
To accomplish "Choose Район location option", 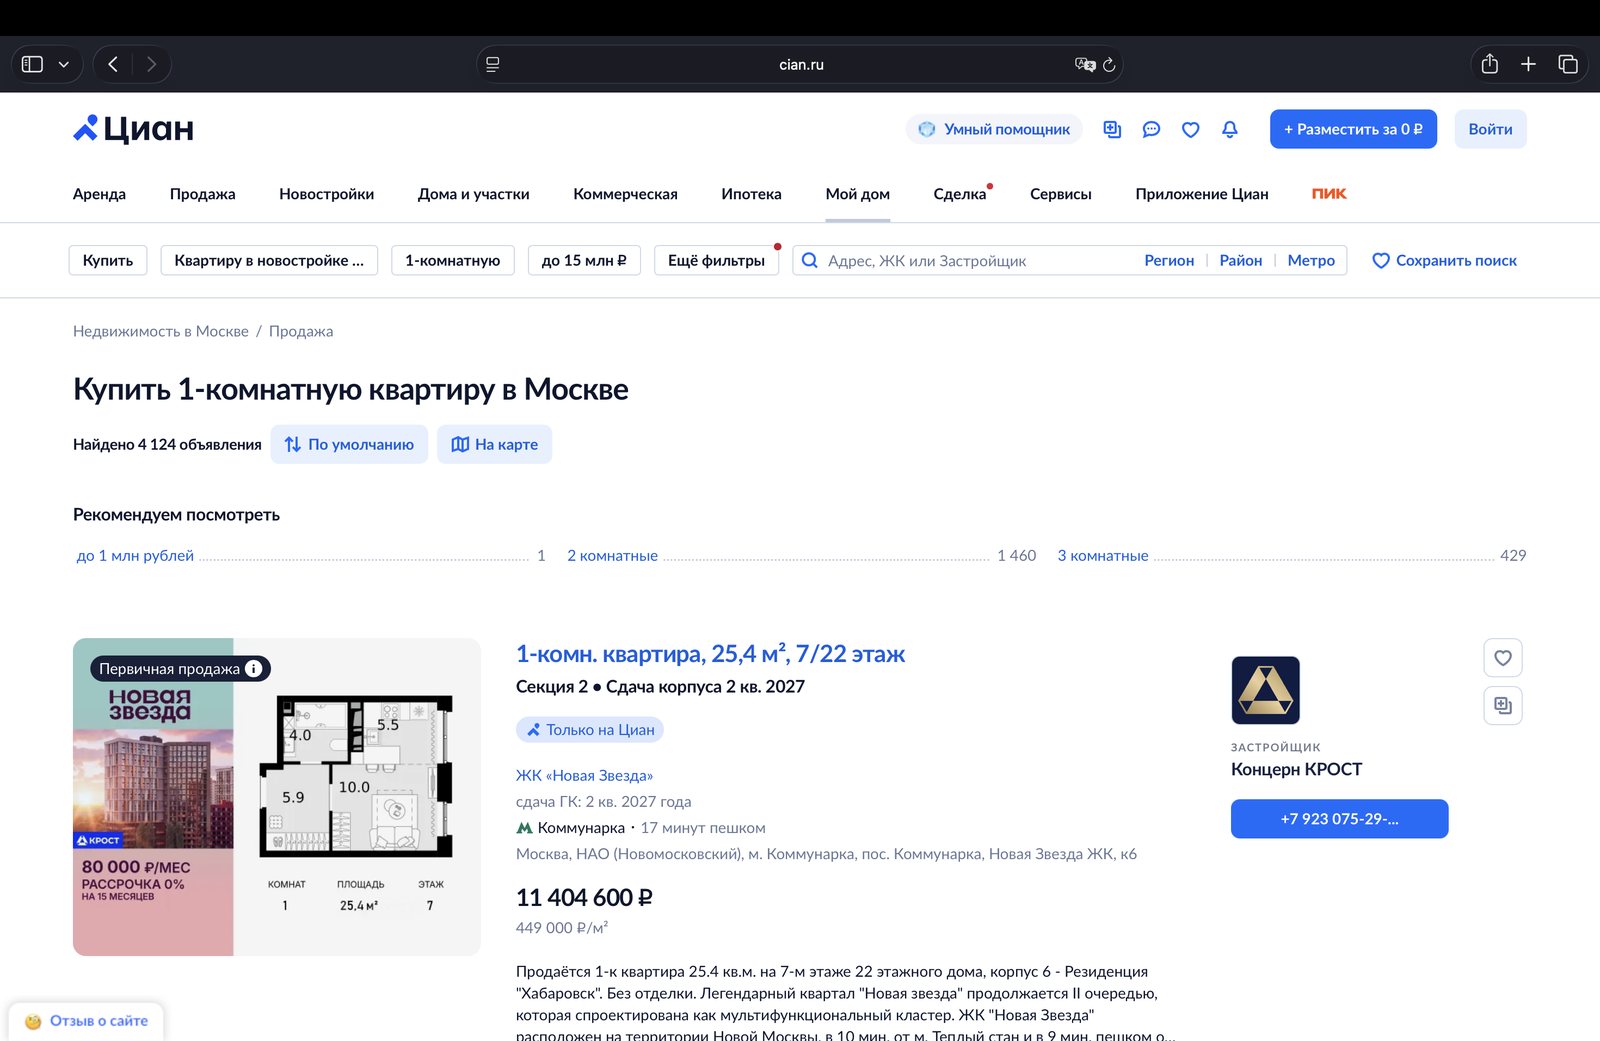I will [1241, 260].
